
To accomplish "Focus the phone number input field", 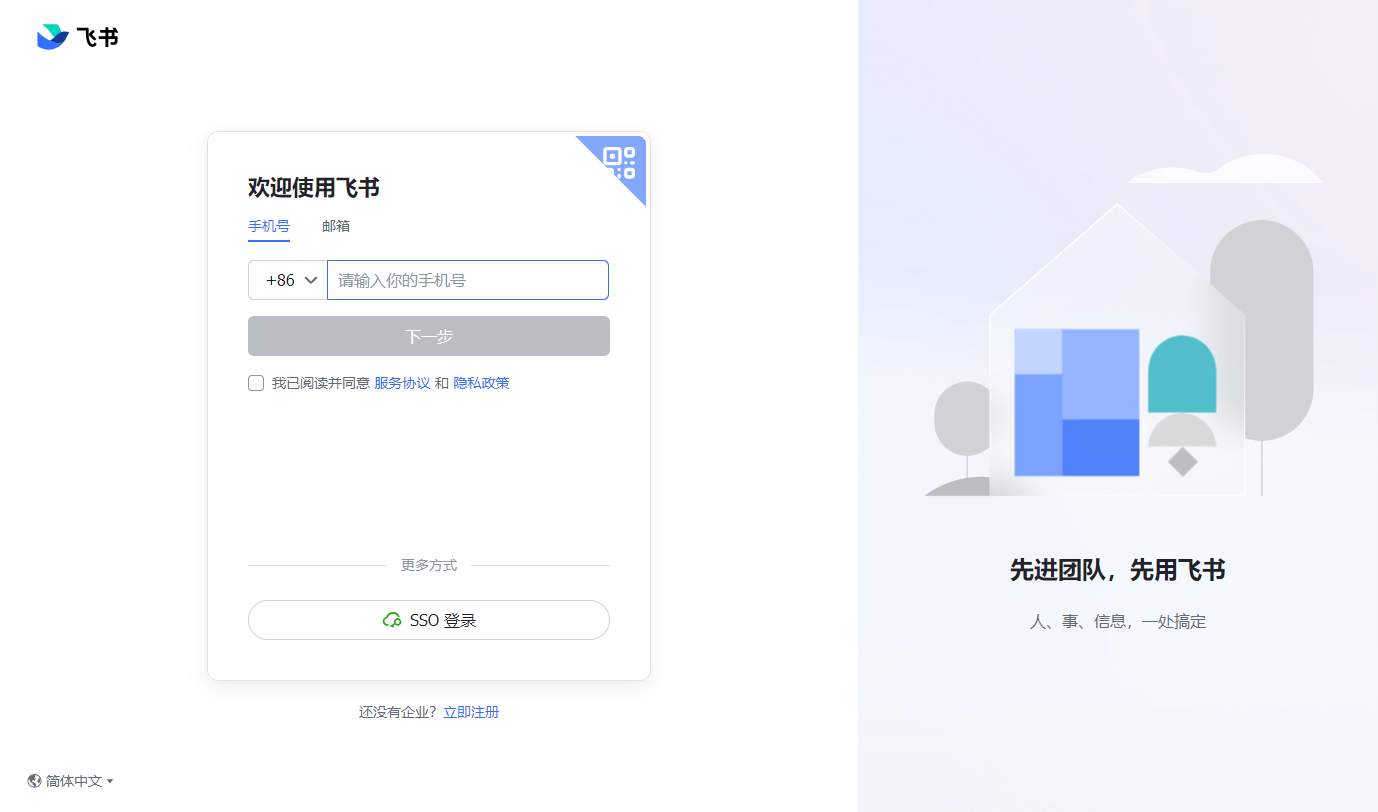I will (468, 280).
